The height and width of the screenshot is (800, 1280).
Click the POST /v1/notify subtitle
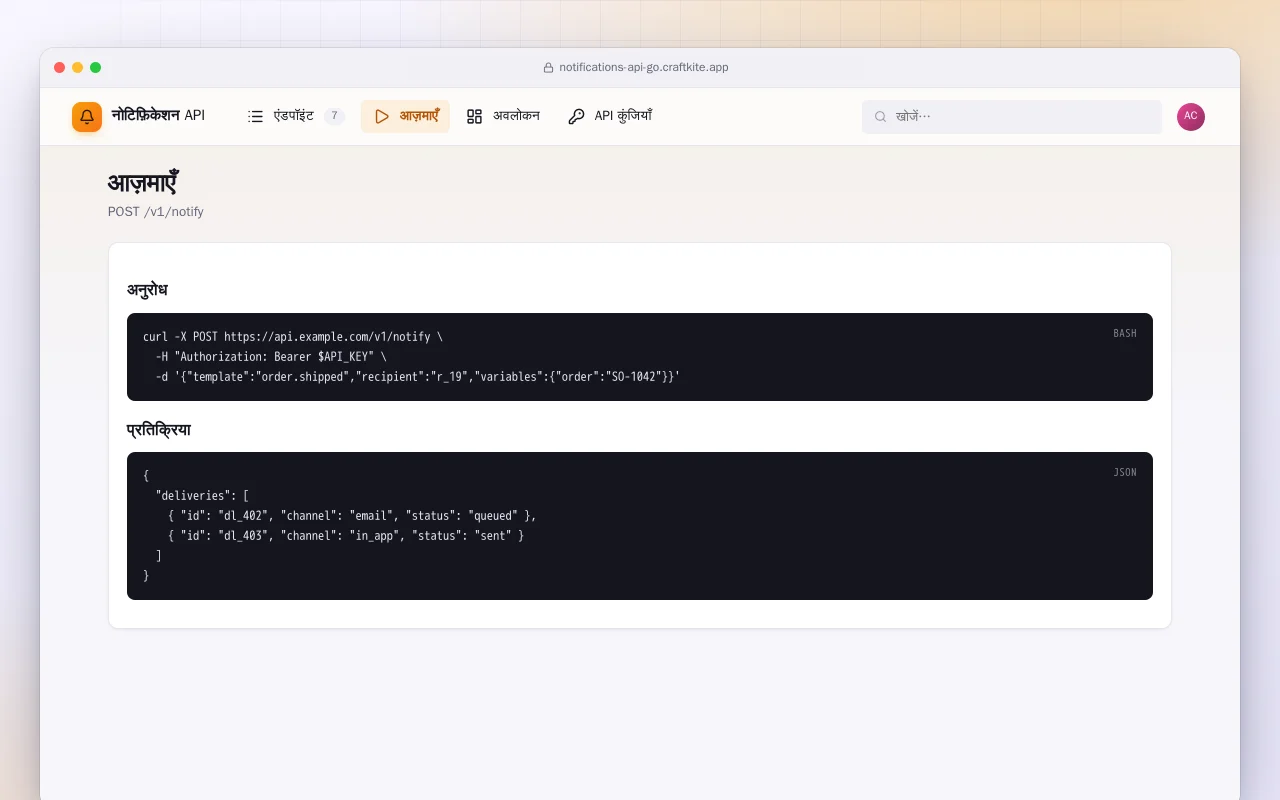click(x=156, y=212)
